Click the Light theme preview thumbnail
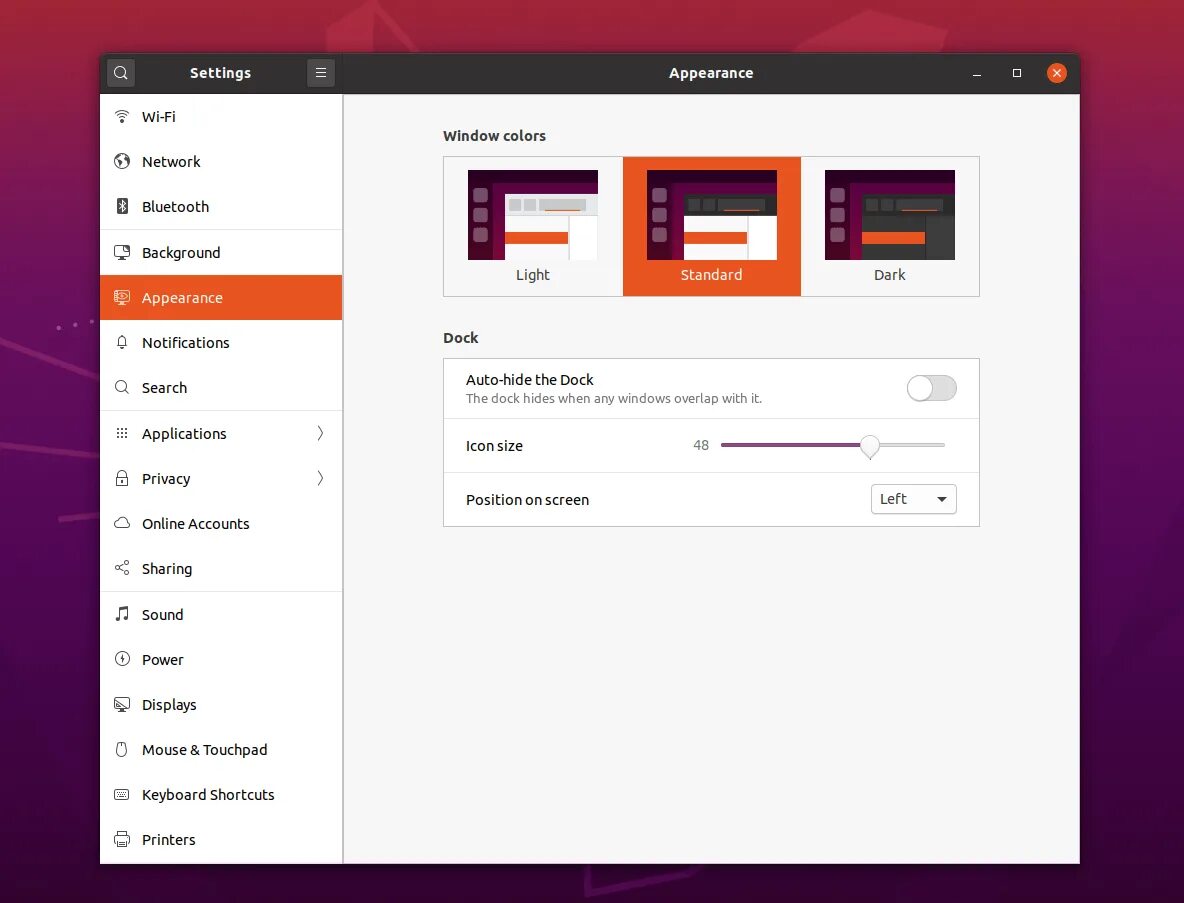Image resolution: width=1184 pixels, height=903 pixels. (533, 214)
